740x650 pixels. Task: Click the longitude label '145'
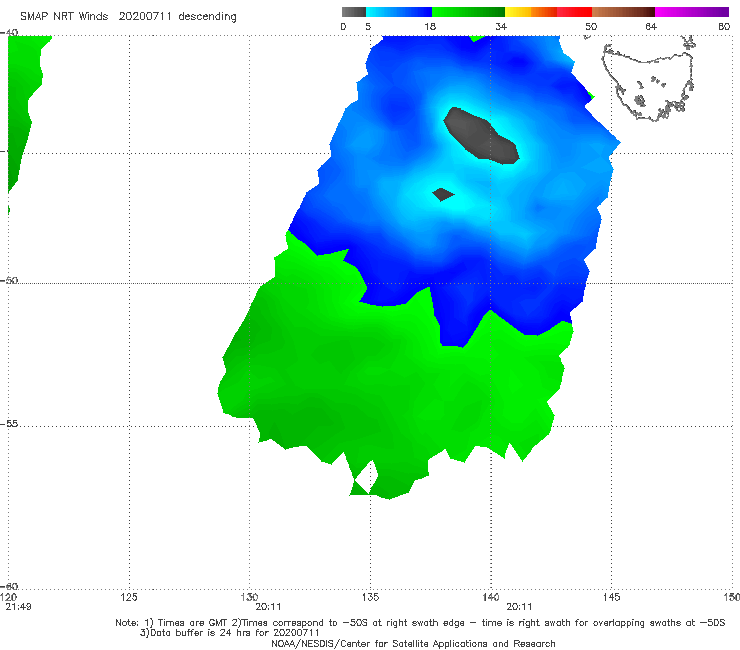tap(612, 597)
